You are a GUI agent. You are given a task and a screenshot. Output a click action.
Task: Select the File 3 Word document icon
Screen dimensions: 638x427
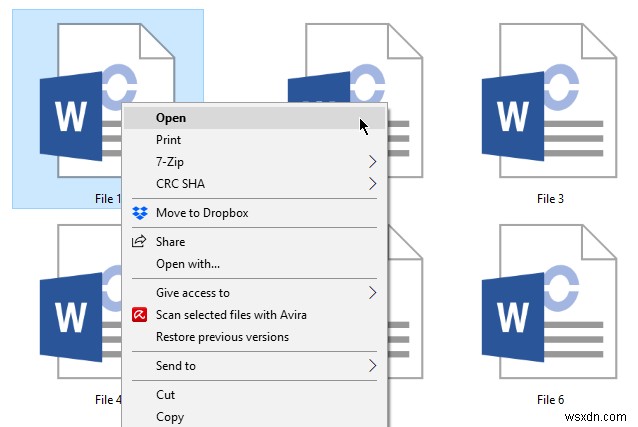pyautogui.click(x=549, y=100)
